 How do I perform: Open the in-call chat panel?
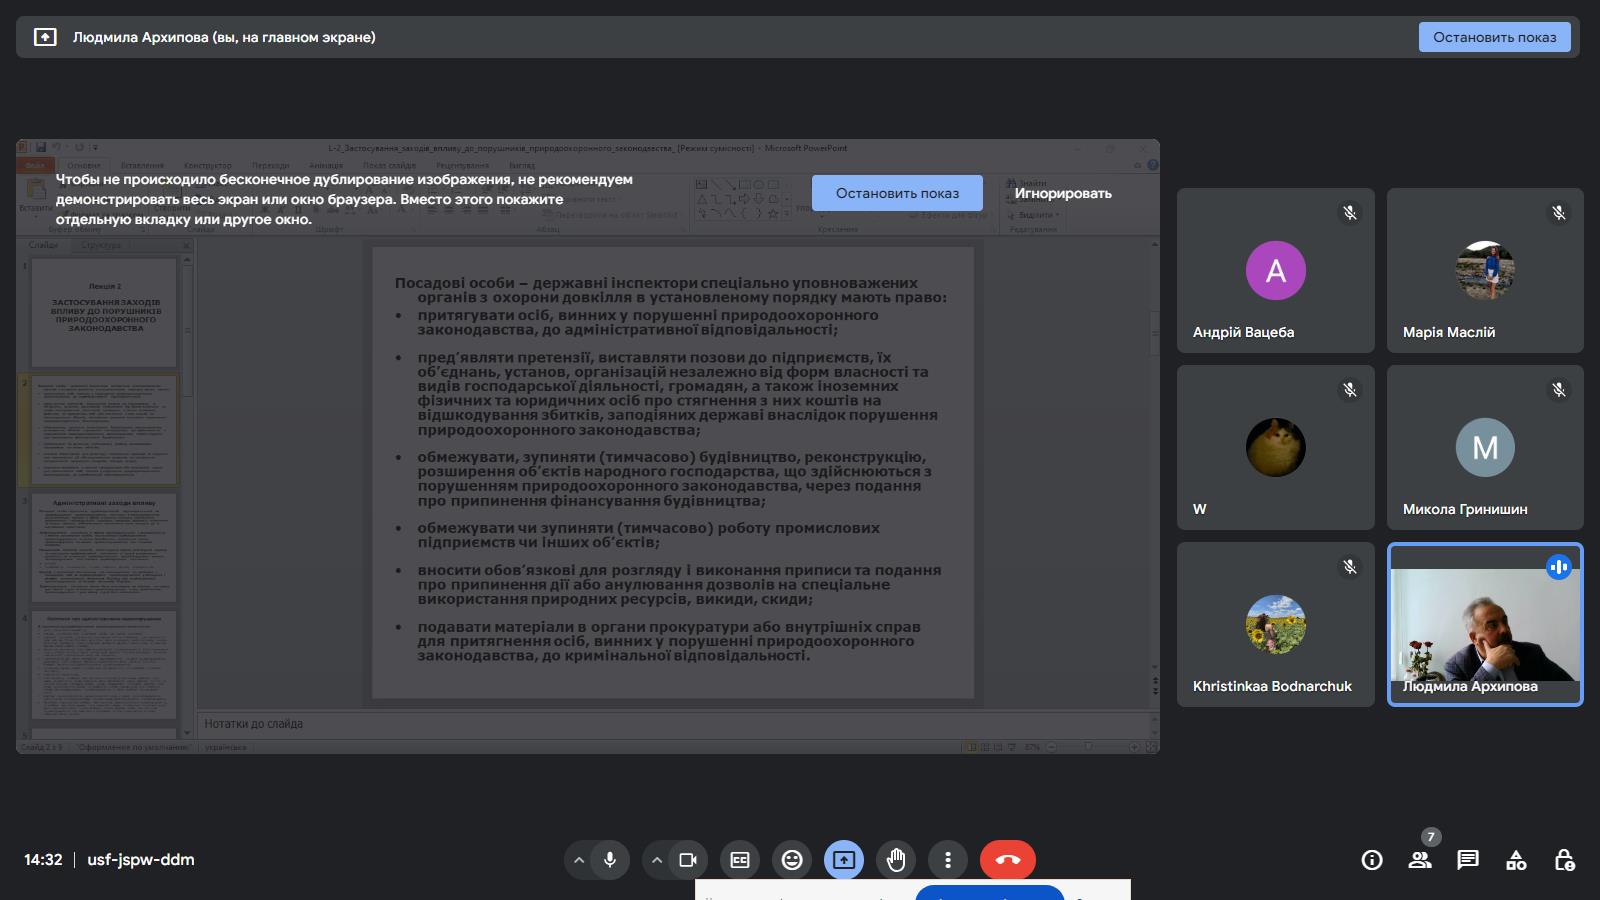tap(1468, 859)
